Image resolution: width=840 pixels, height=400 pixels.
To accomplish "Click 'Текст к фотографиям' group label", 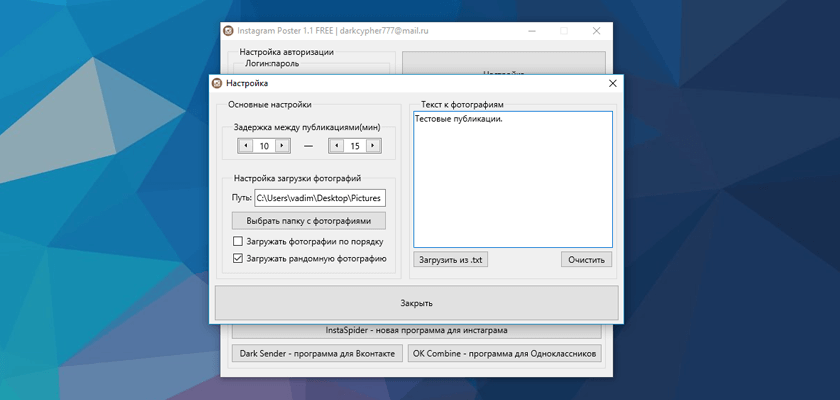I will click(462, 105).
